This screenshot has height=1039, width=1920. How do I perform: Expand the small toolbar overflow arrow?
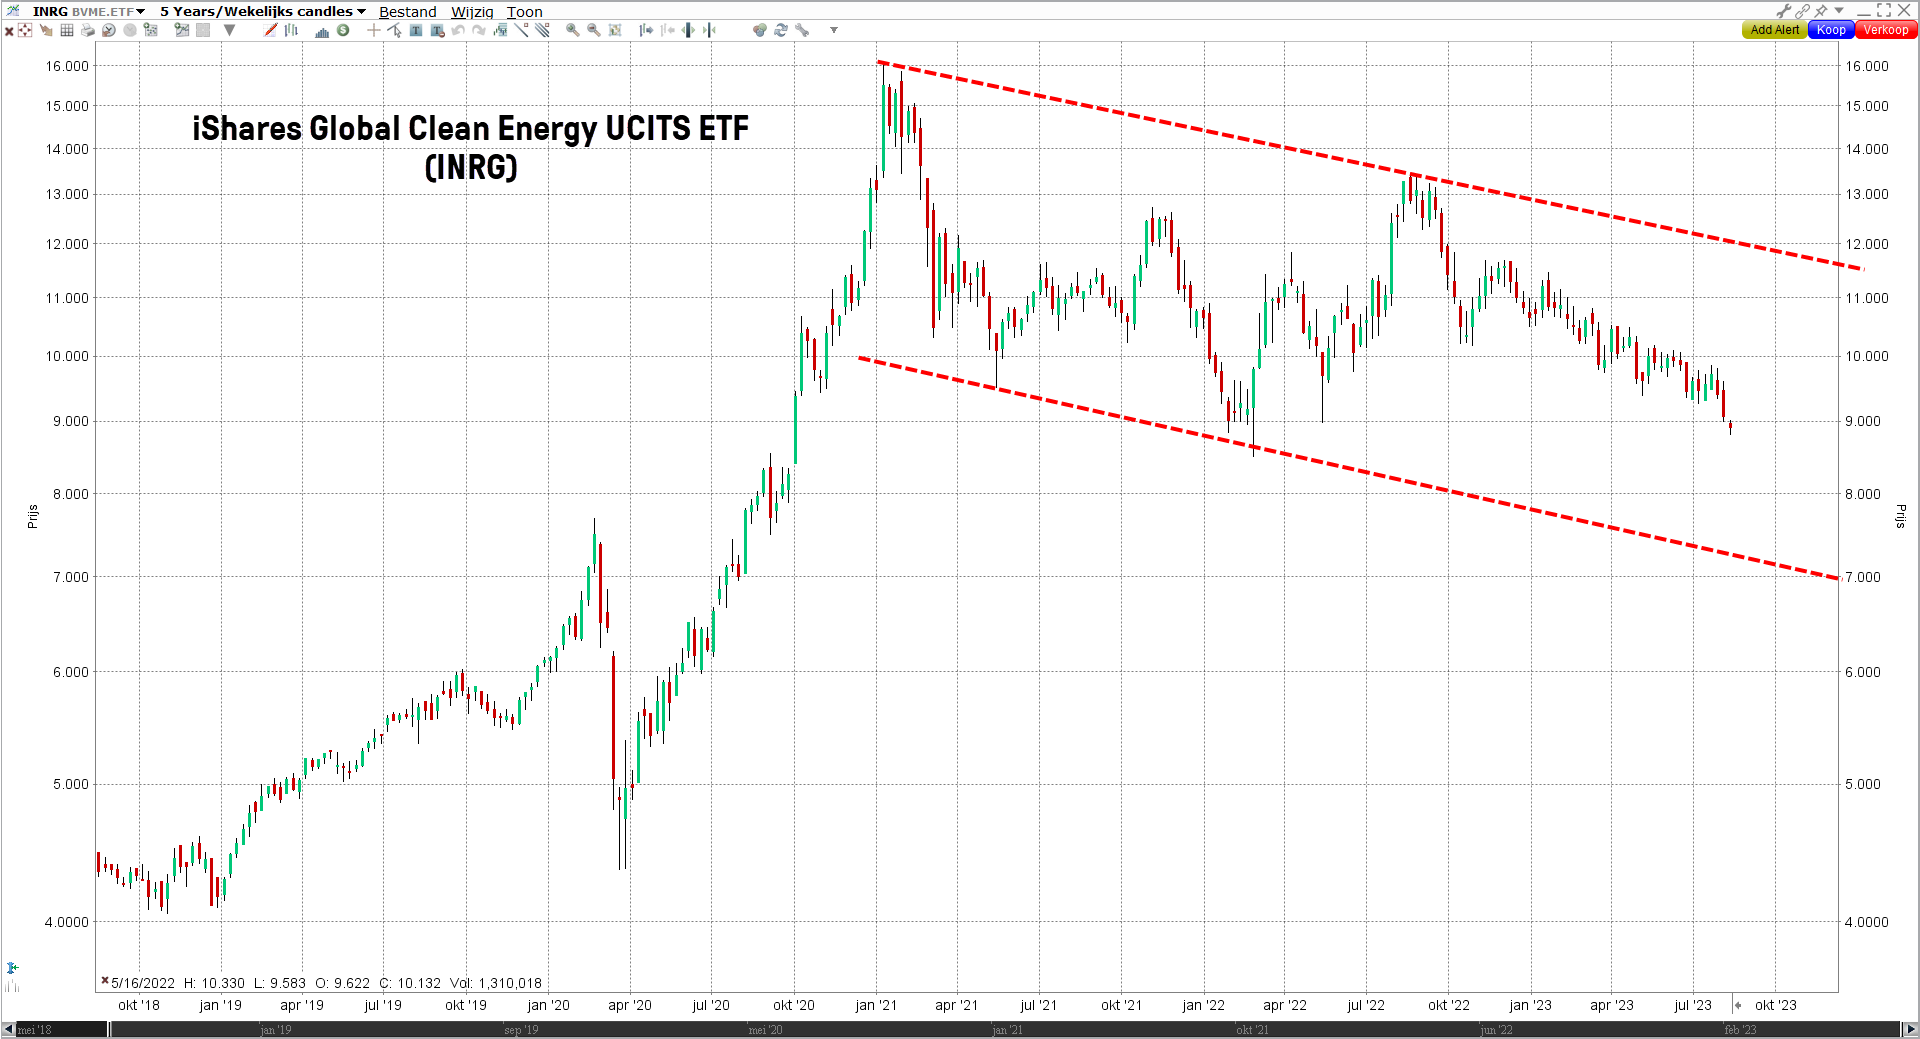click(x=833, y=30)
